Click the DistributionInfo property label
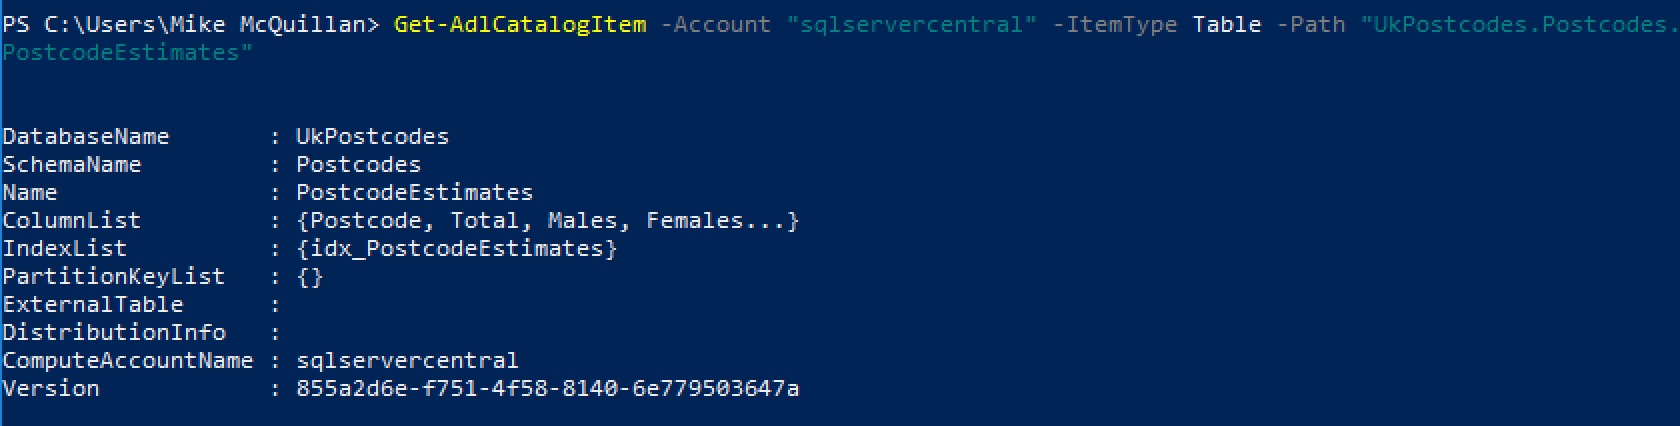The width and height of the screenshot is (1680, 426). point(114,332)
